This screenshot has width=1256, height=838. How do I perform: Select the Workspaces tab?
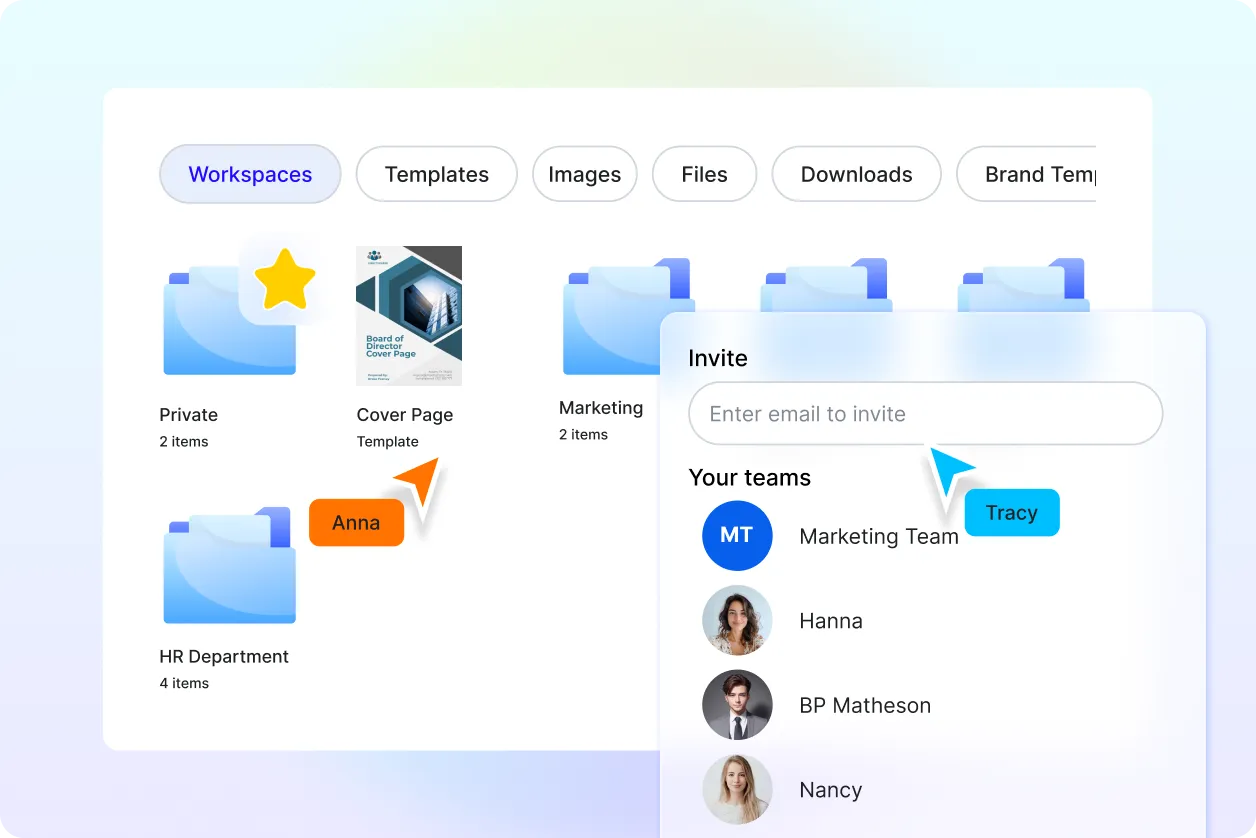[x=249, y=174]
